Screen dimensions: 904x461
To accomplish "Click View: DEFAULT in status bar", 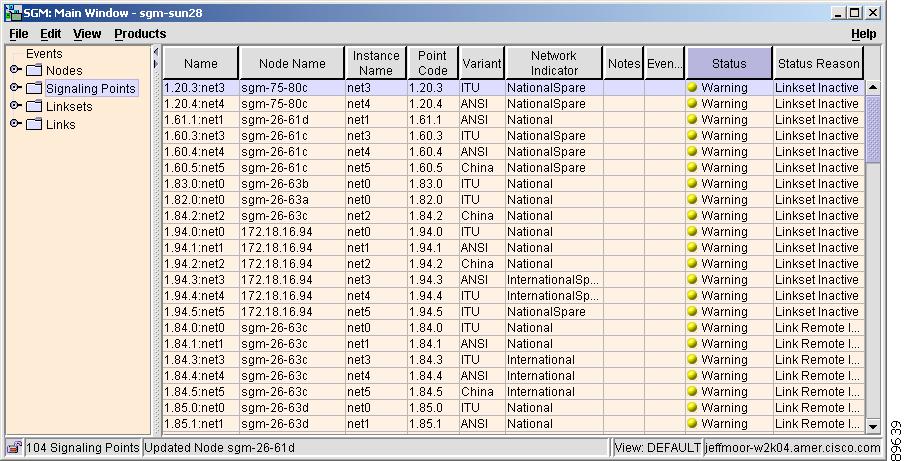I will 657,448.
